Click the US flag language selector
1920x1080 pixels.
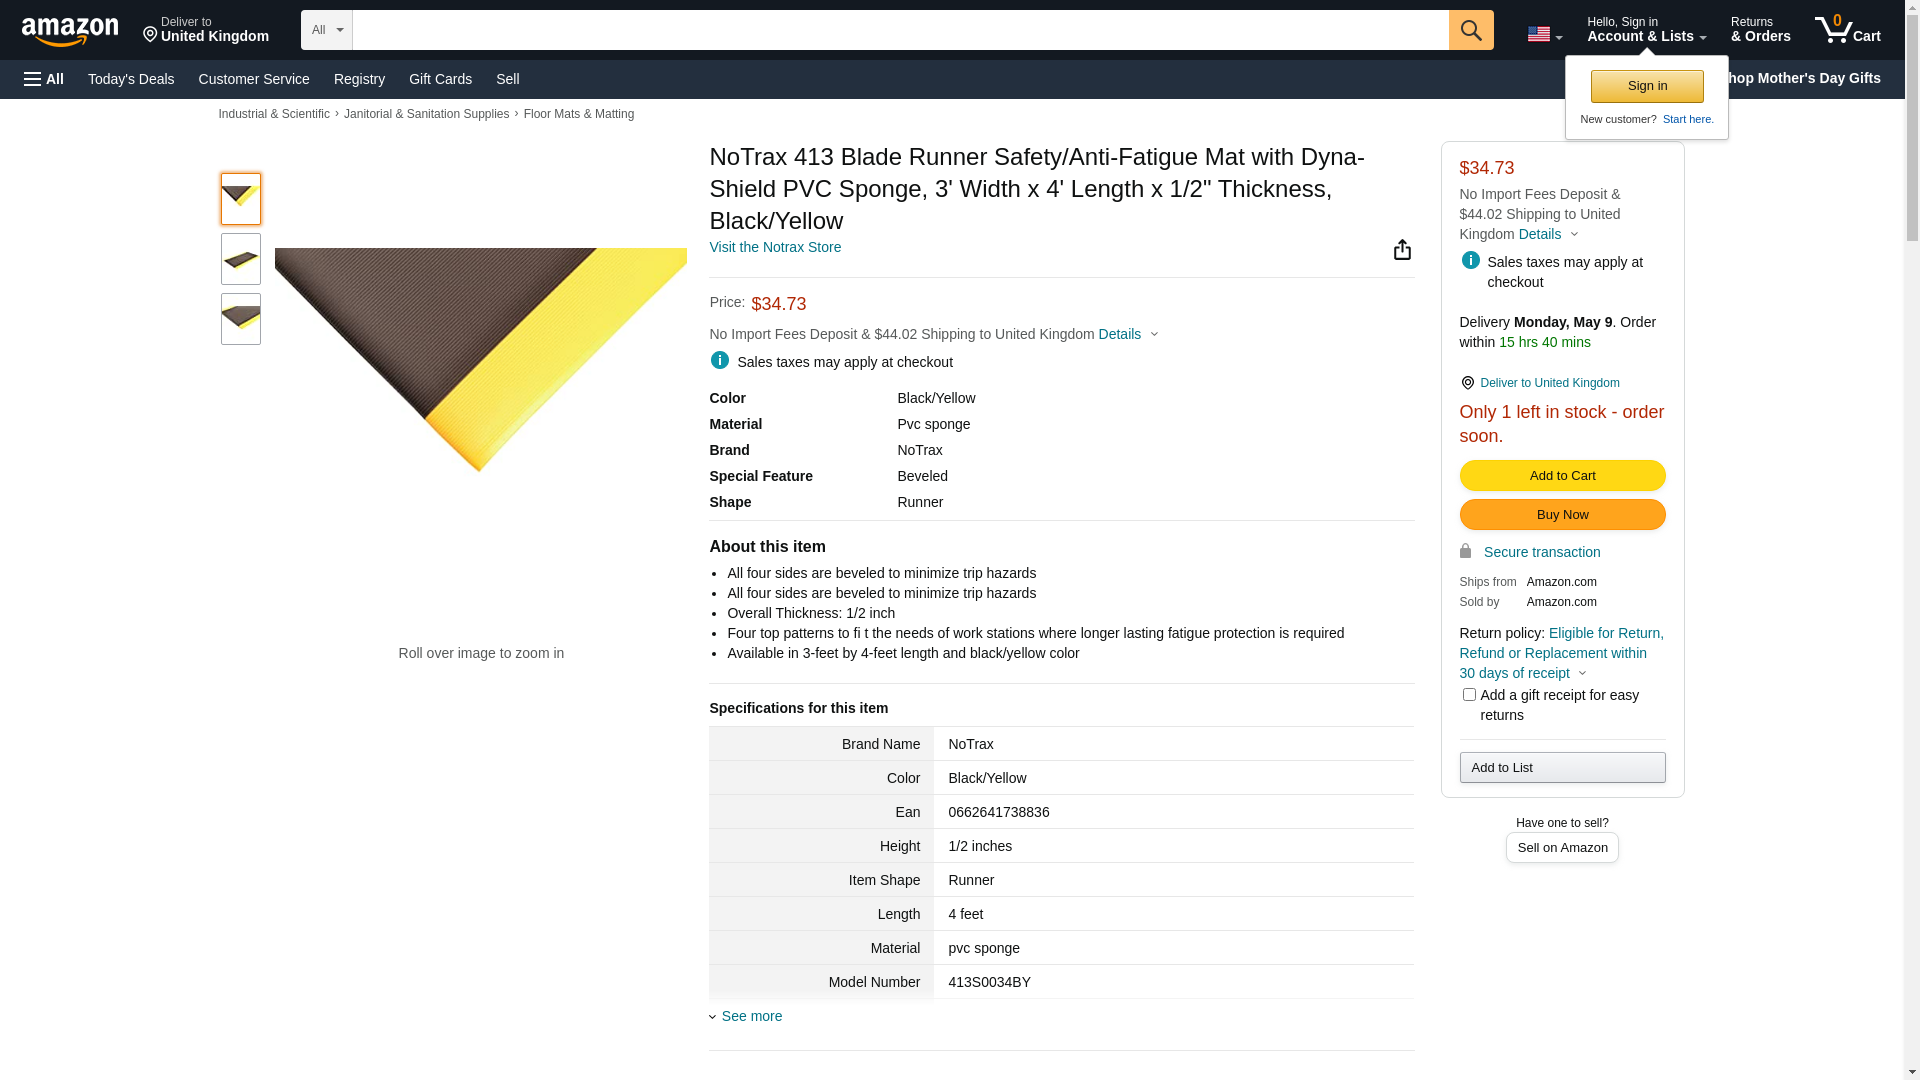pos(1543,35)
